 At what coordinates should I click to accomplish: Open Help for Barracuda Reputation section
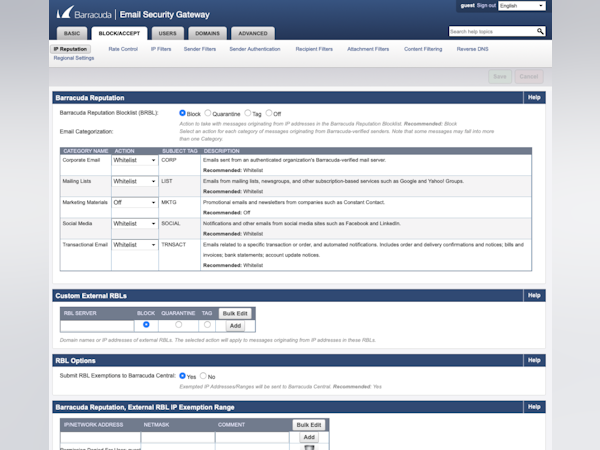[534, 98]
